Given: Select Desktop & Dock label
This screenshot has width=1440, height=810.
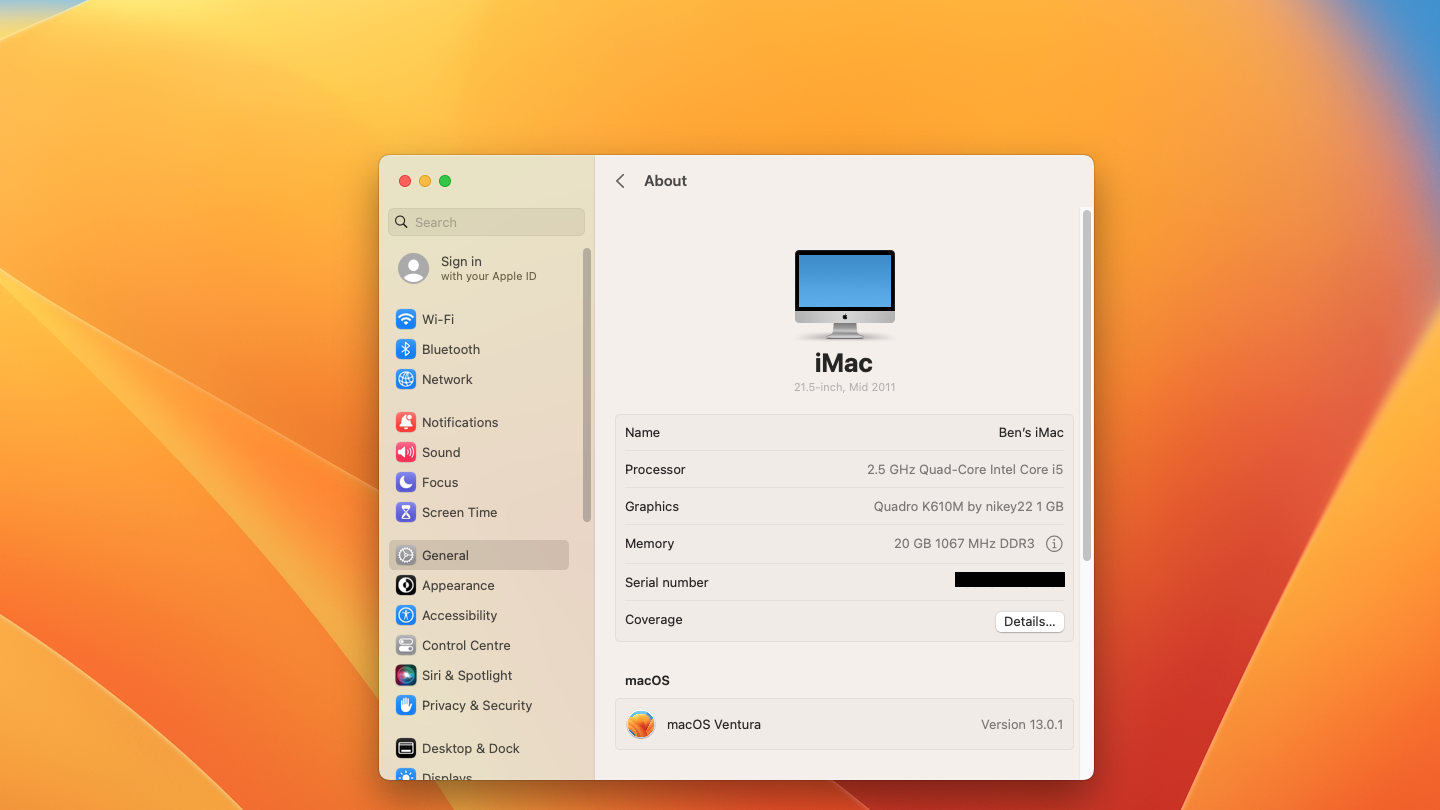Looking at the screenshot, I should pos(471,748).
